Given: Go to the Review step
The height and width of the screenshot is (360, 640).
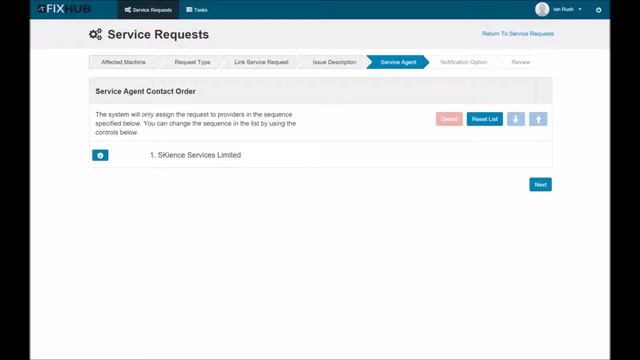Looking at the screenshot, I should (520, 62).
